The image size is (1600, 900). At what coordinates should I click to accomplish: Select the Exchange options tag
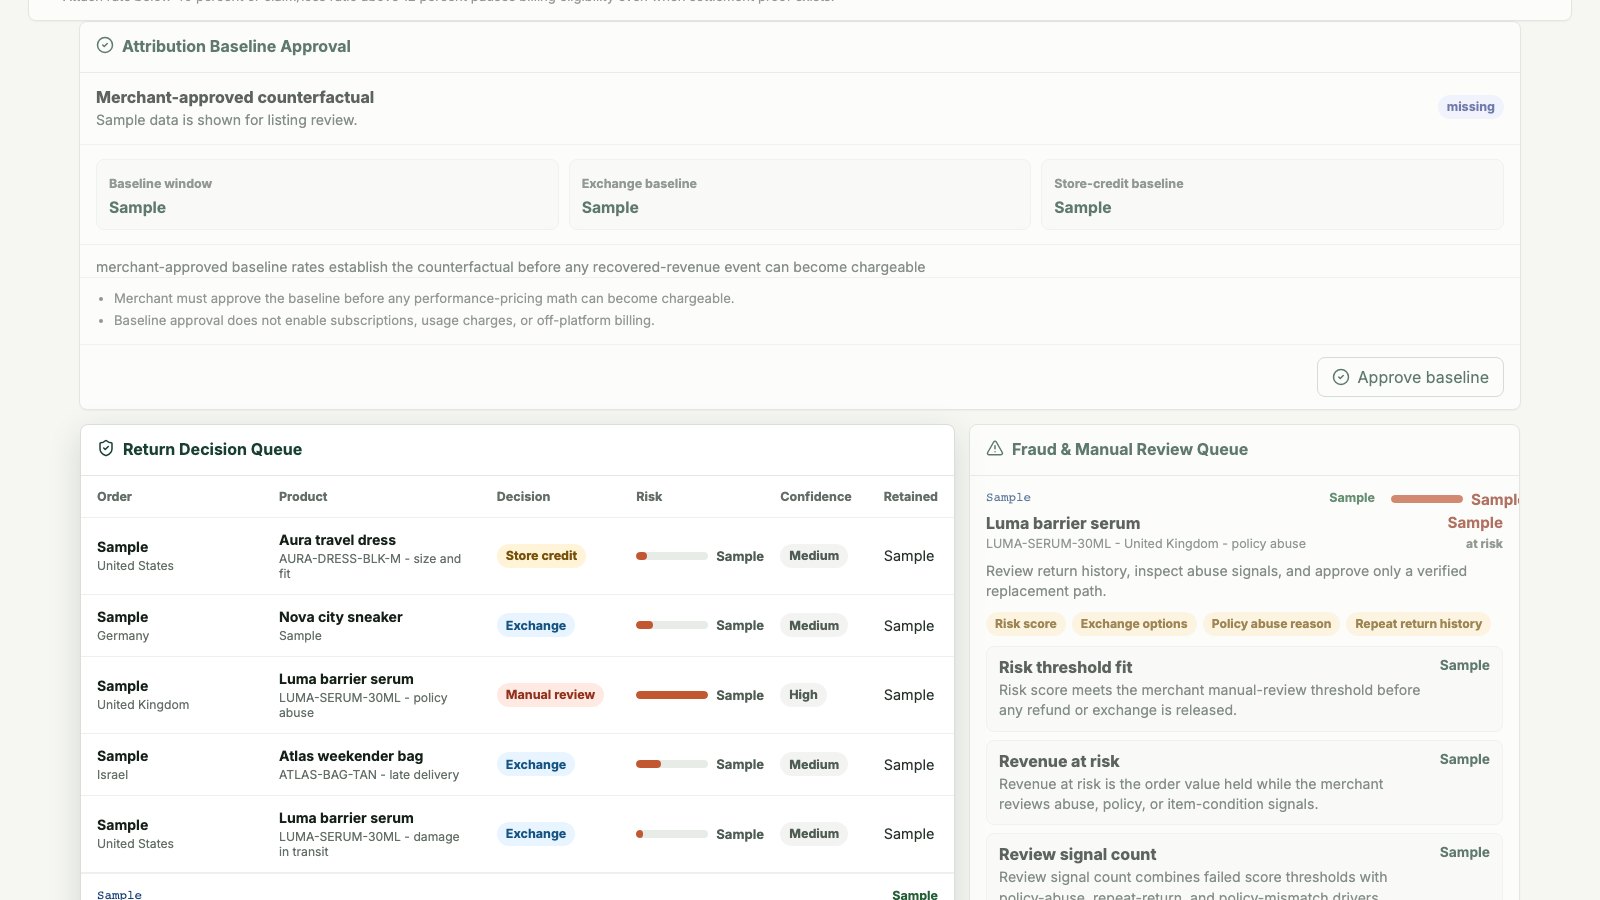1134,624
